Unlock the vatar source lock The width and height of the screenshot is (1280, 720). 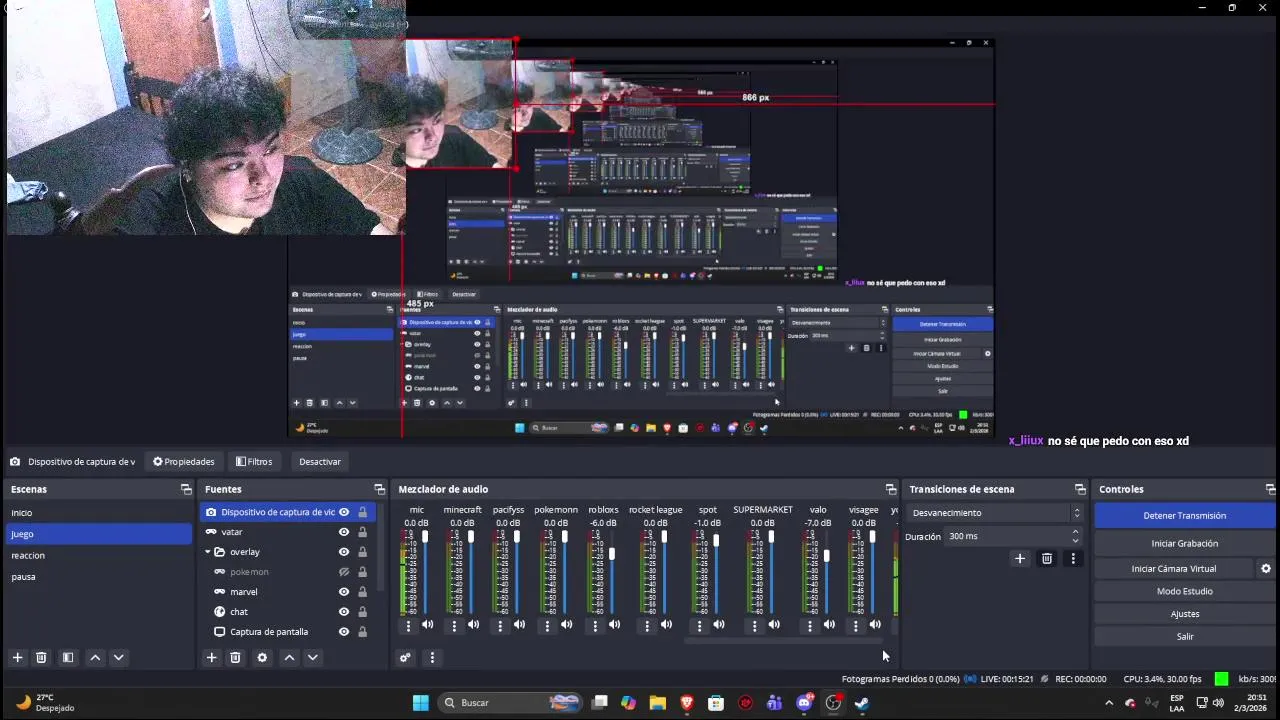click(362, 532)
